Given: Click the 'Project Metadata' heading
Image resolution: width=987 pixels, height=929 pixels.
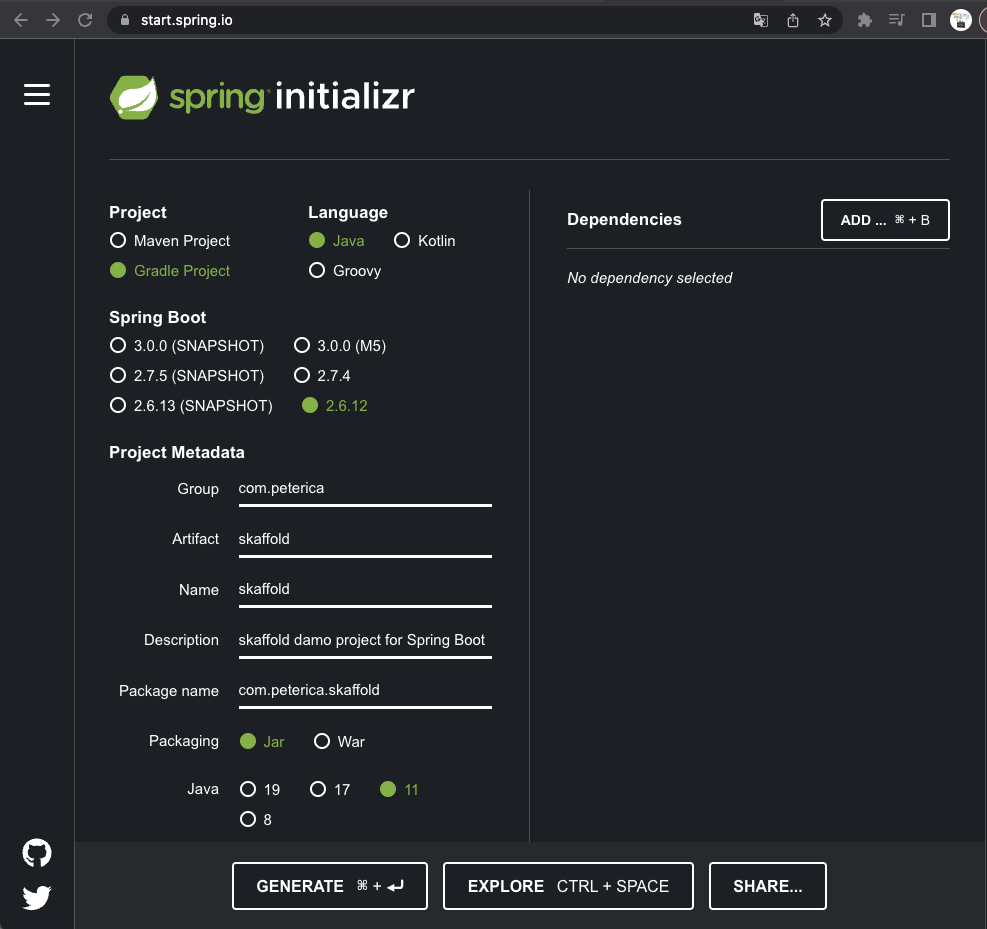Looking at the screenshot, I should tap(177, 453).
